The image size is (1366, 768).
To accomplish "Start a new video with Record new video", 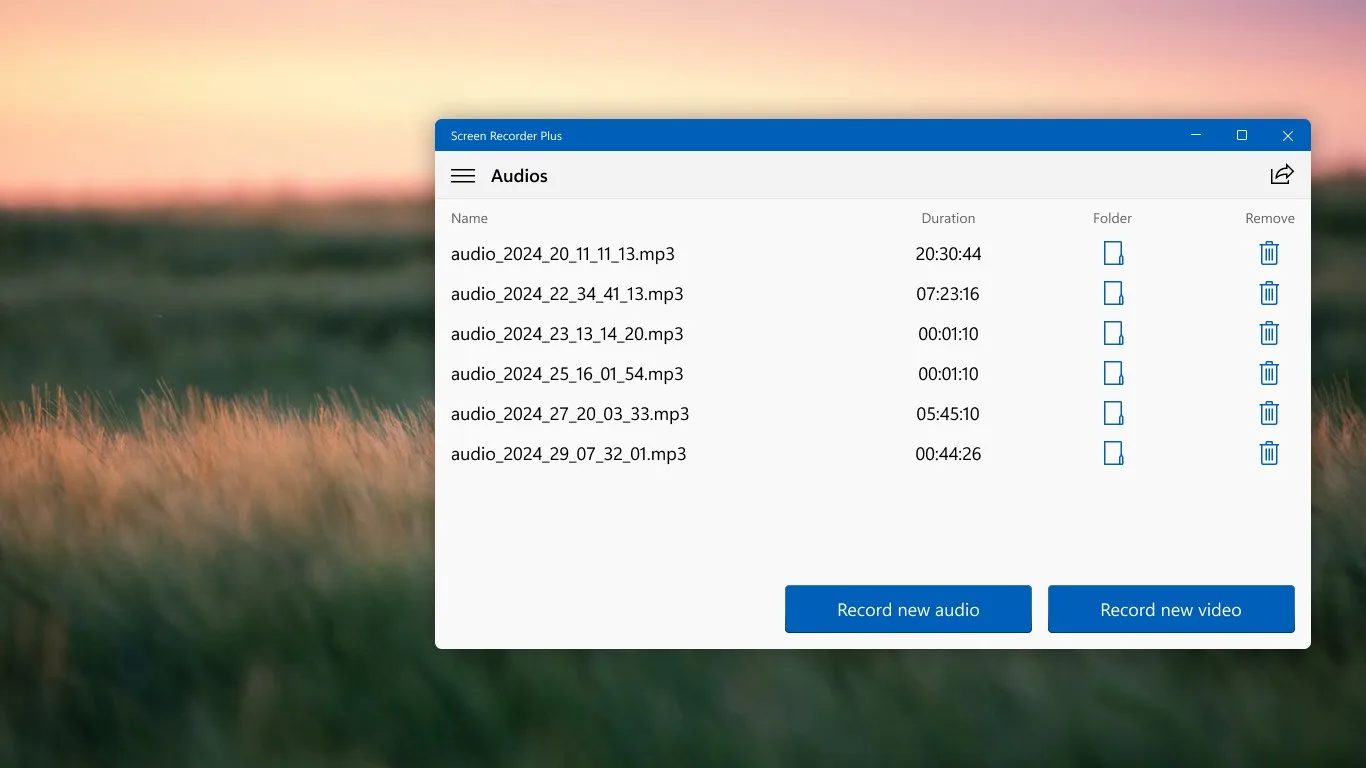I will pos(1171,609).
